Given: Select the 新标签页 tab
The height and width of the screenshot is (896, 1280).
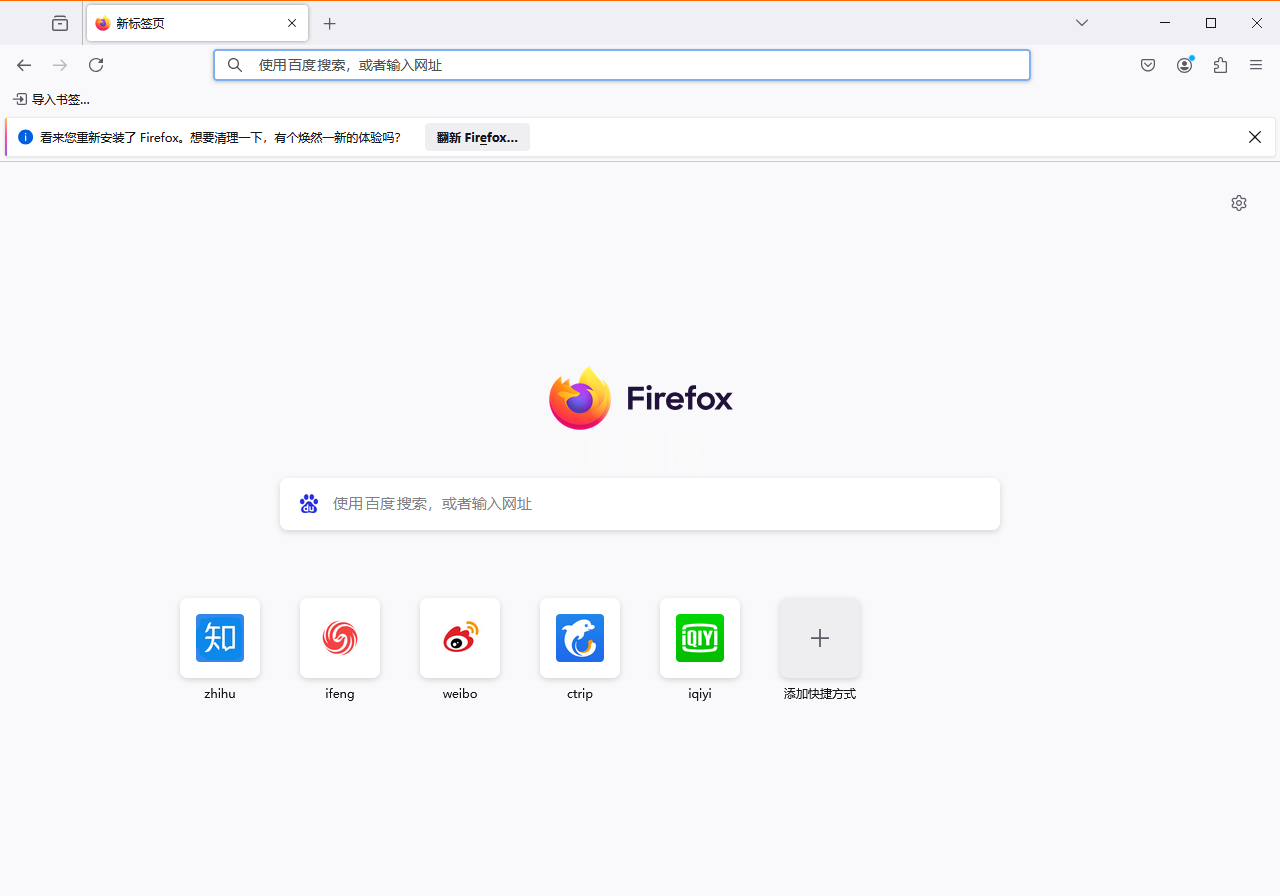Looking at the screenshot, I should click(x=197, y=23).
